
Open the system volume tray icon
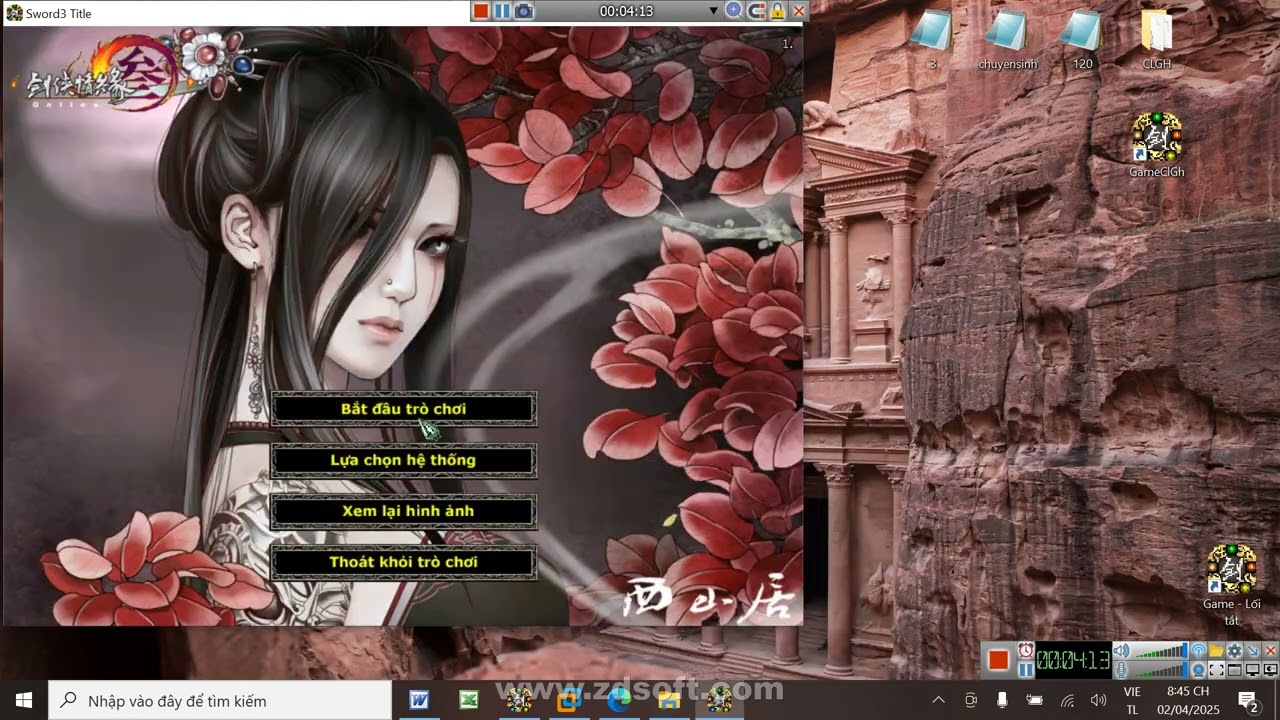point(1098,700)
